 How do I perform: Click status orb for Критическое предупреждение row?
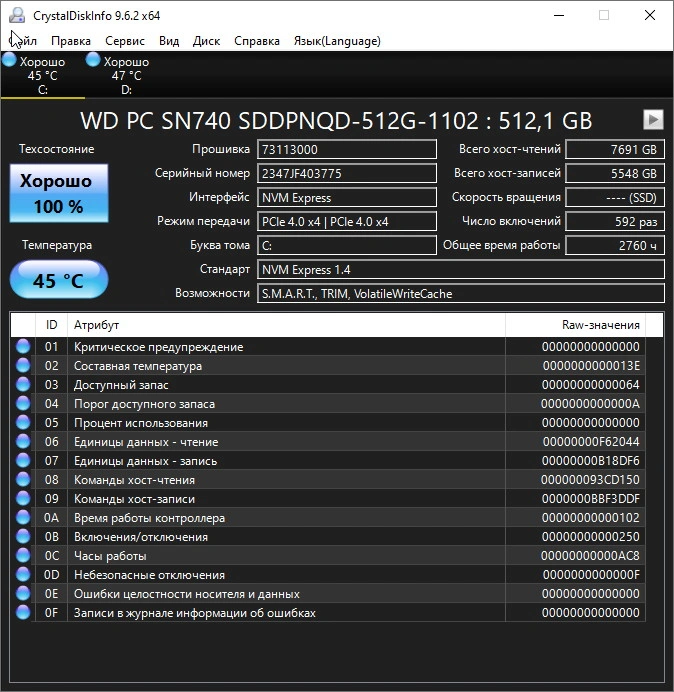23,346
